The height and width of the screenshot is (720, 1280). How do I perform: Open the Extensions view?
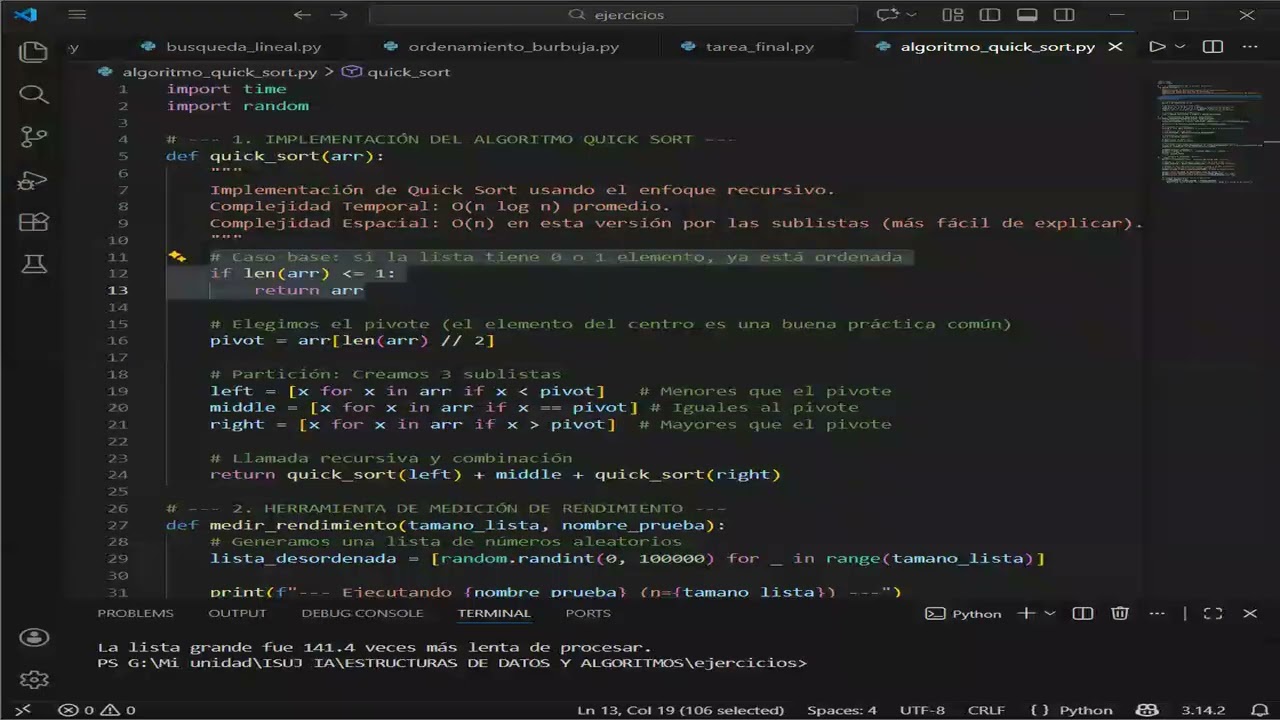click(34, 222)
